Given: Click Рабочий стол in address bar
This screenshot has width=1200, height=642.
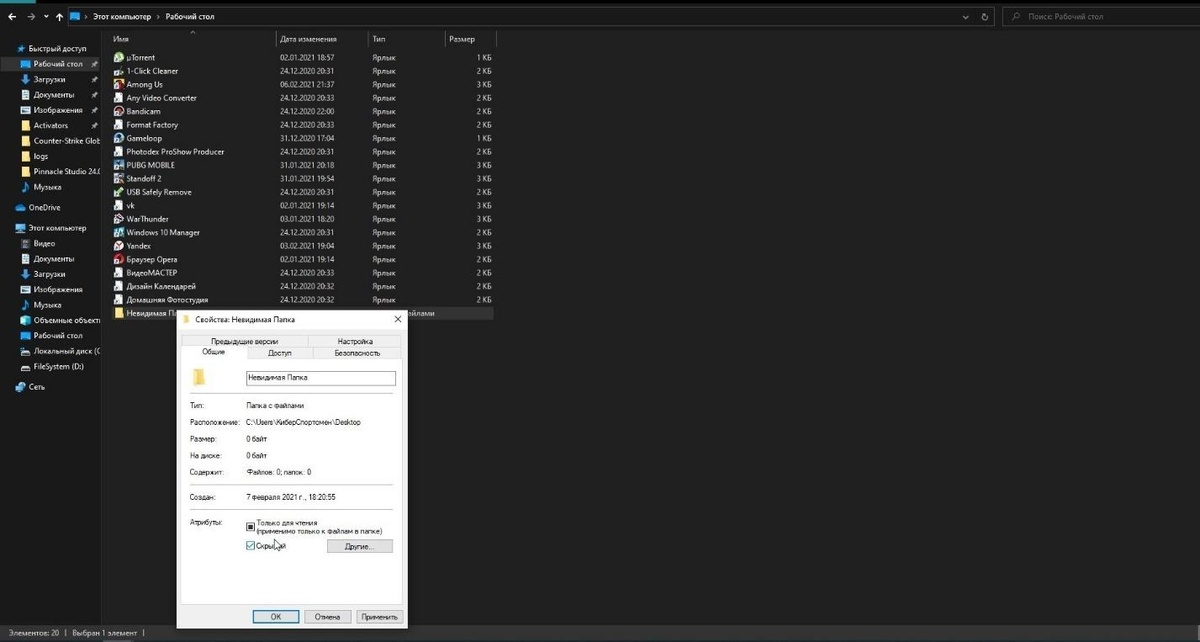Looking at the screenshot, I should (x=189, y=17).
